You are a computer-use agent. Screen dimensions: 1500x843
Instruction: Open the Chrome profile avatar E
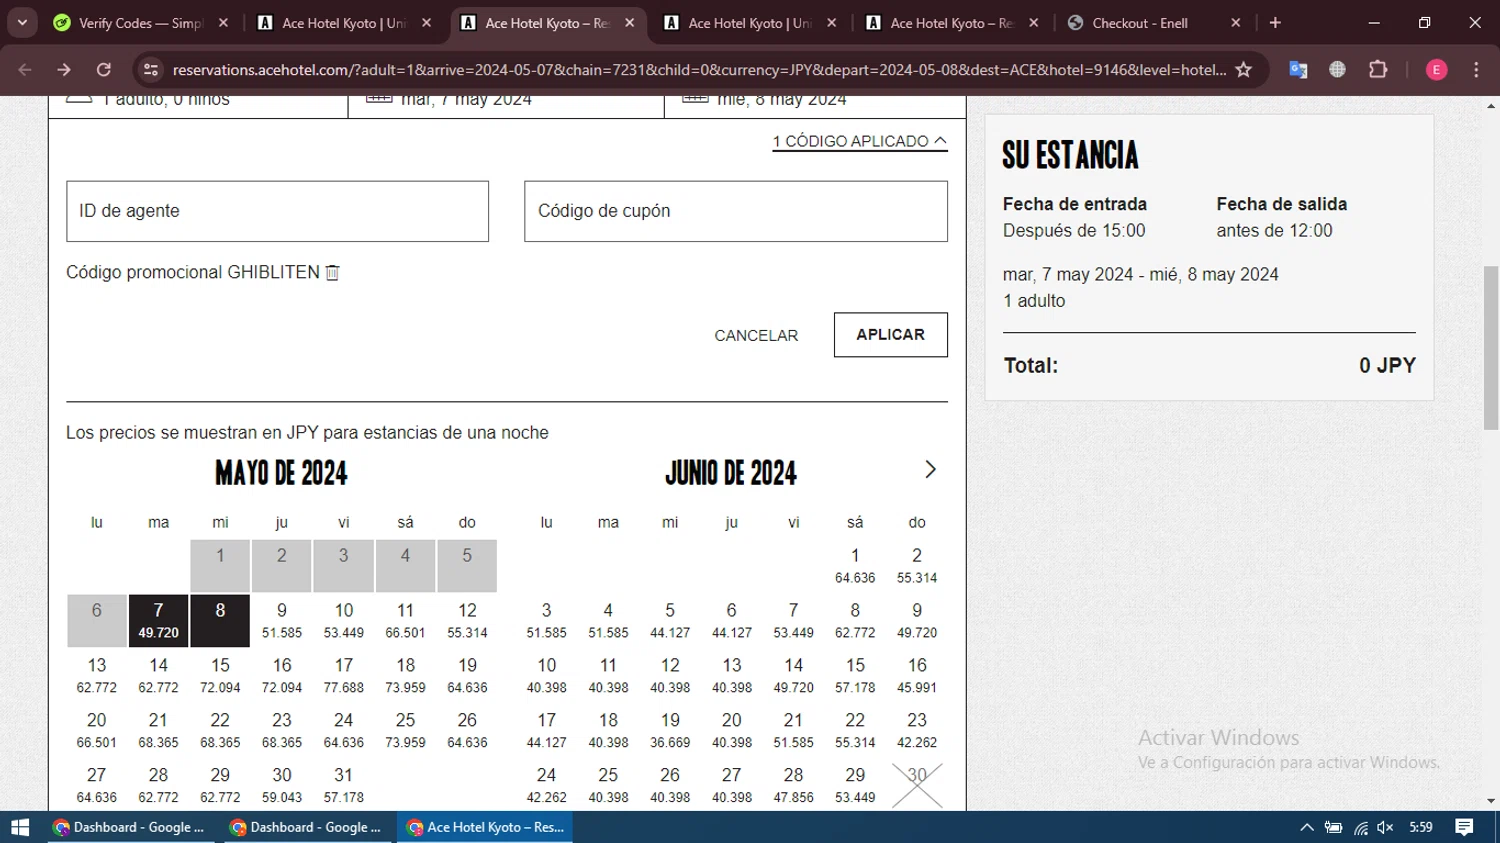(1436, 69)
